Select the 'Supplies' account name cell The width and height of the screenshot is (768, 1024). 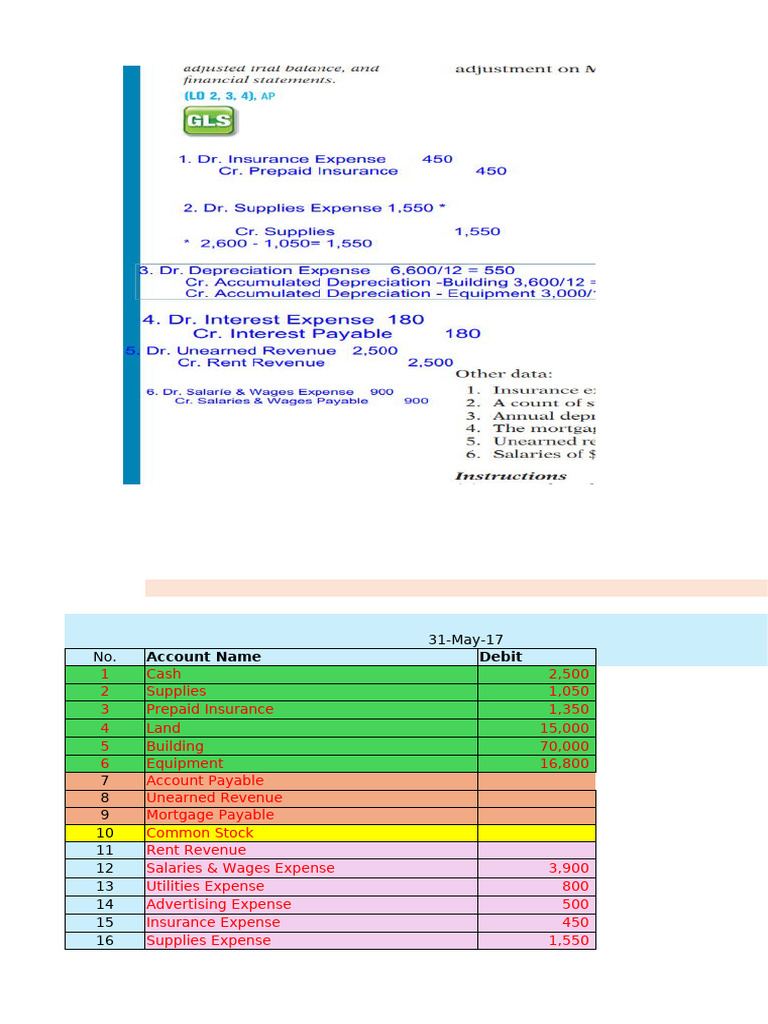(x=311, y=692)
